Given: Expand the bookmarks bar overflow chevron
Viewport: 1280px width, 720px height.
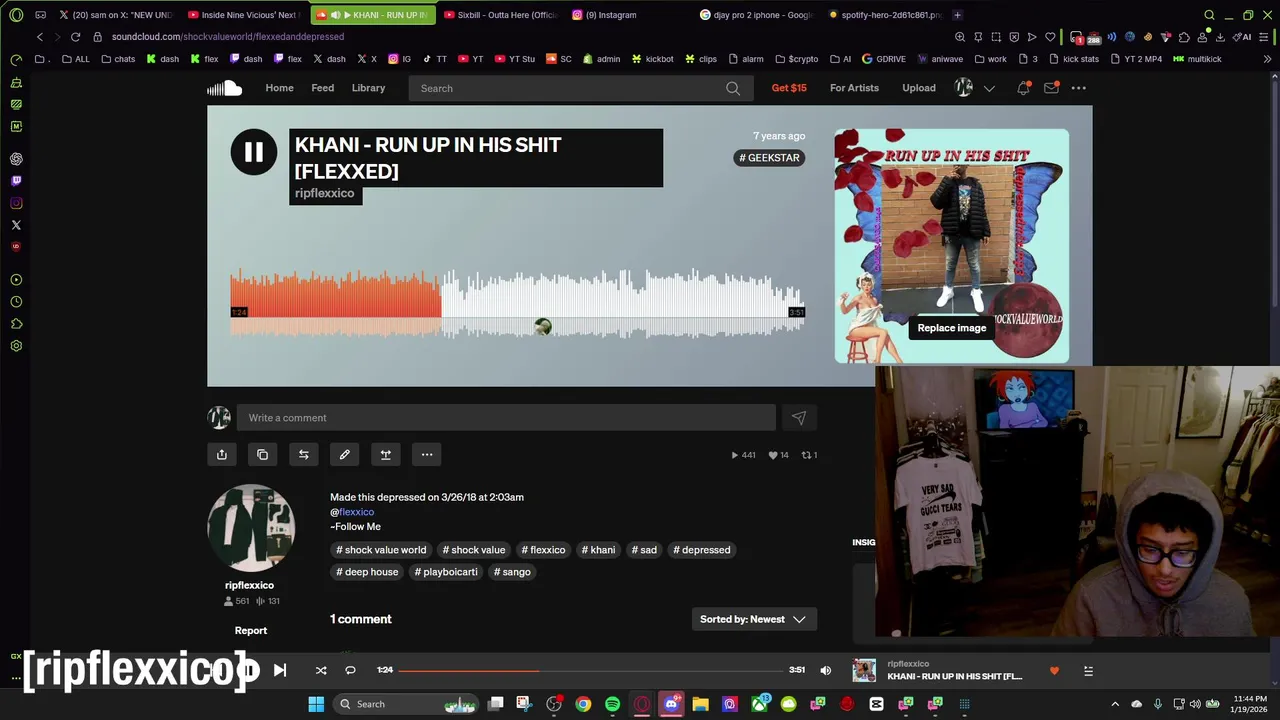Looking at the screenshot, I should point(1267,59).
